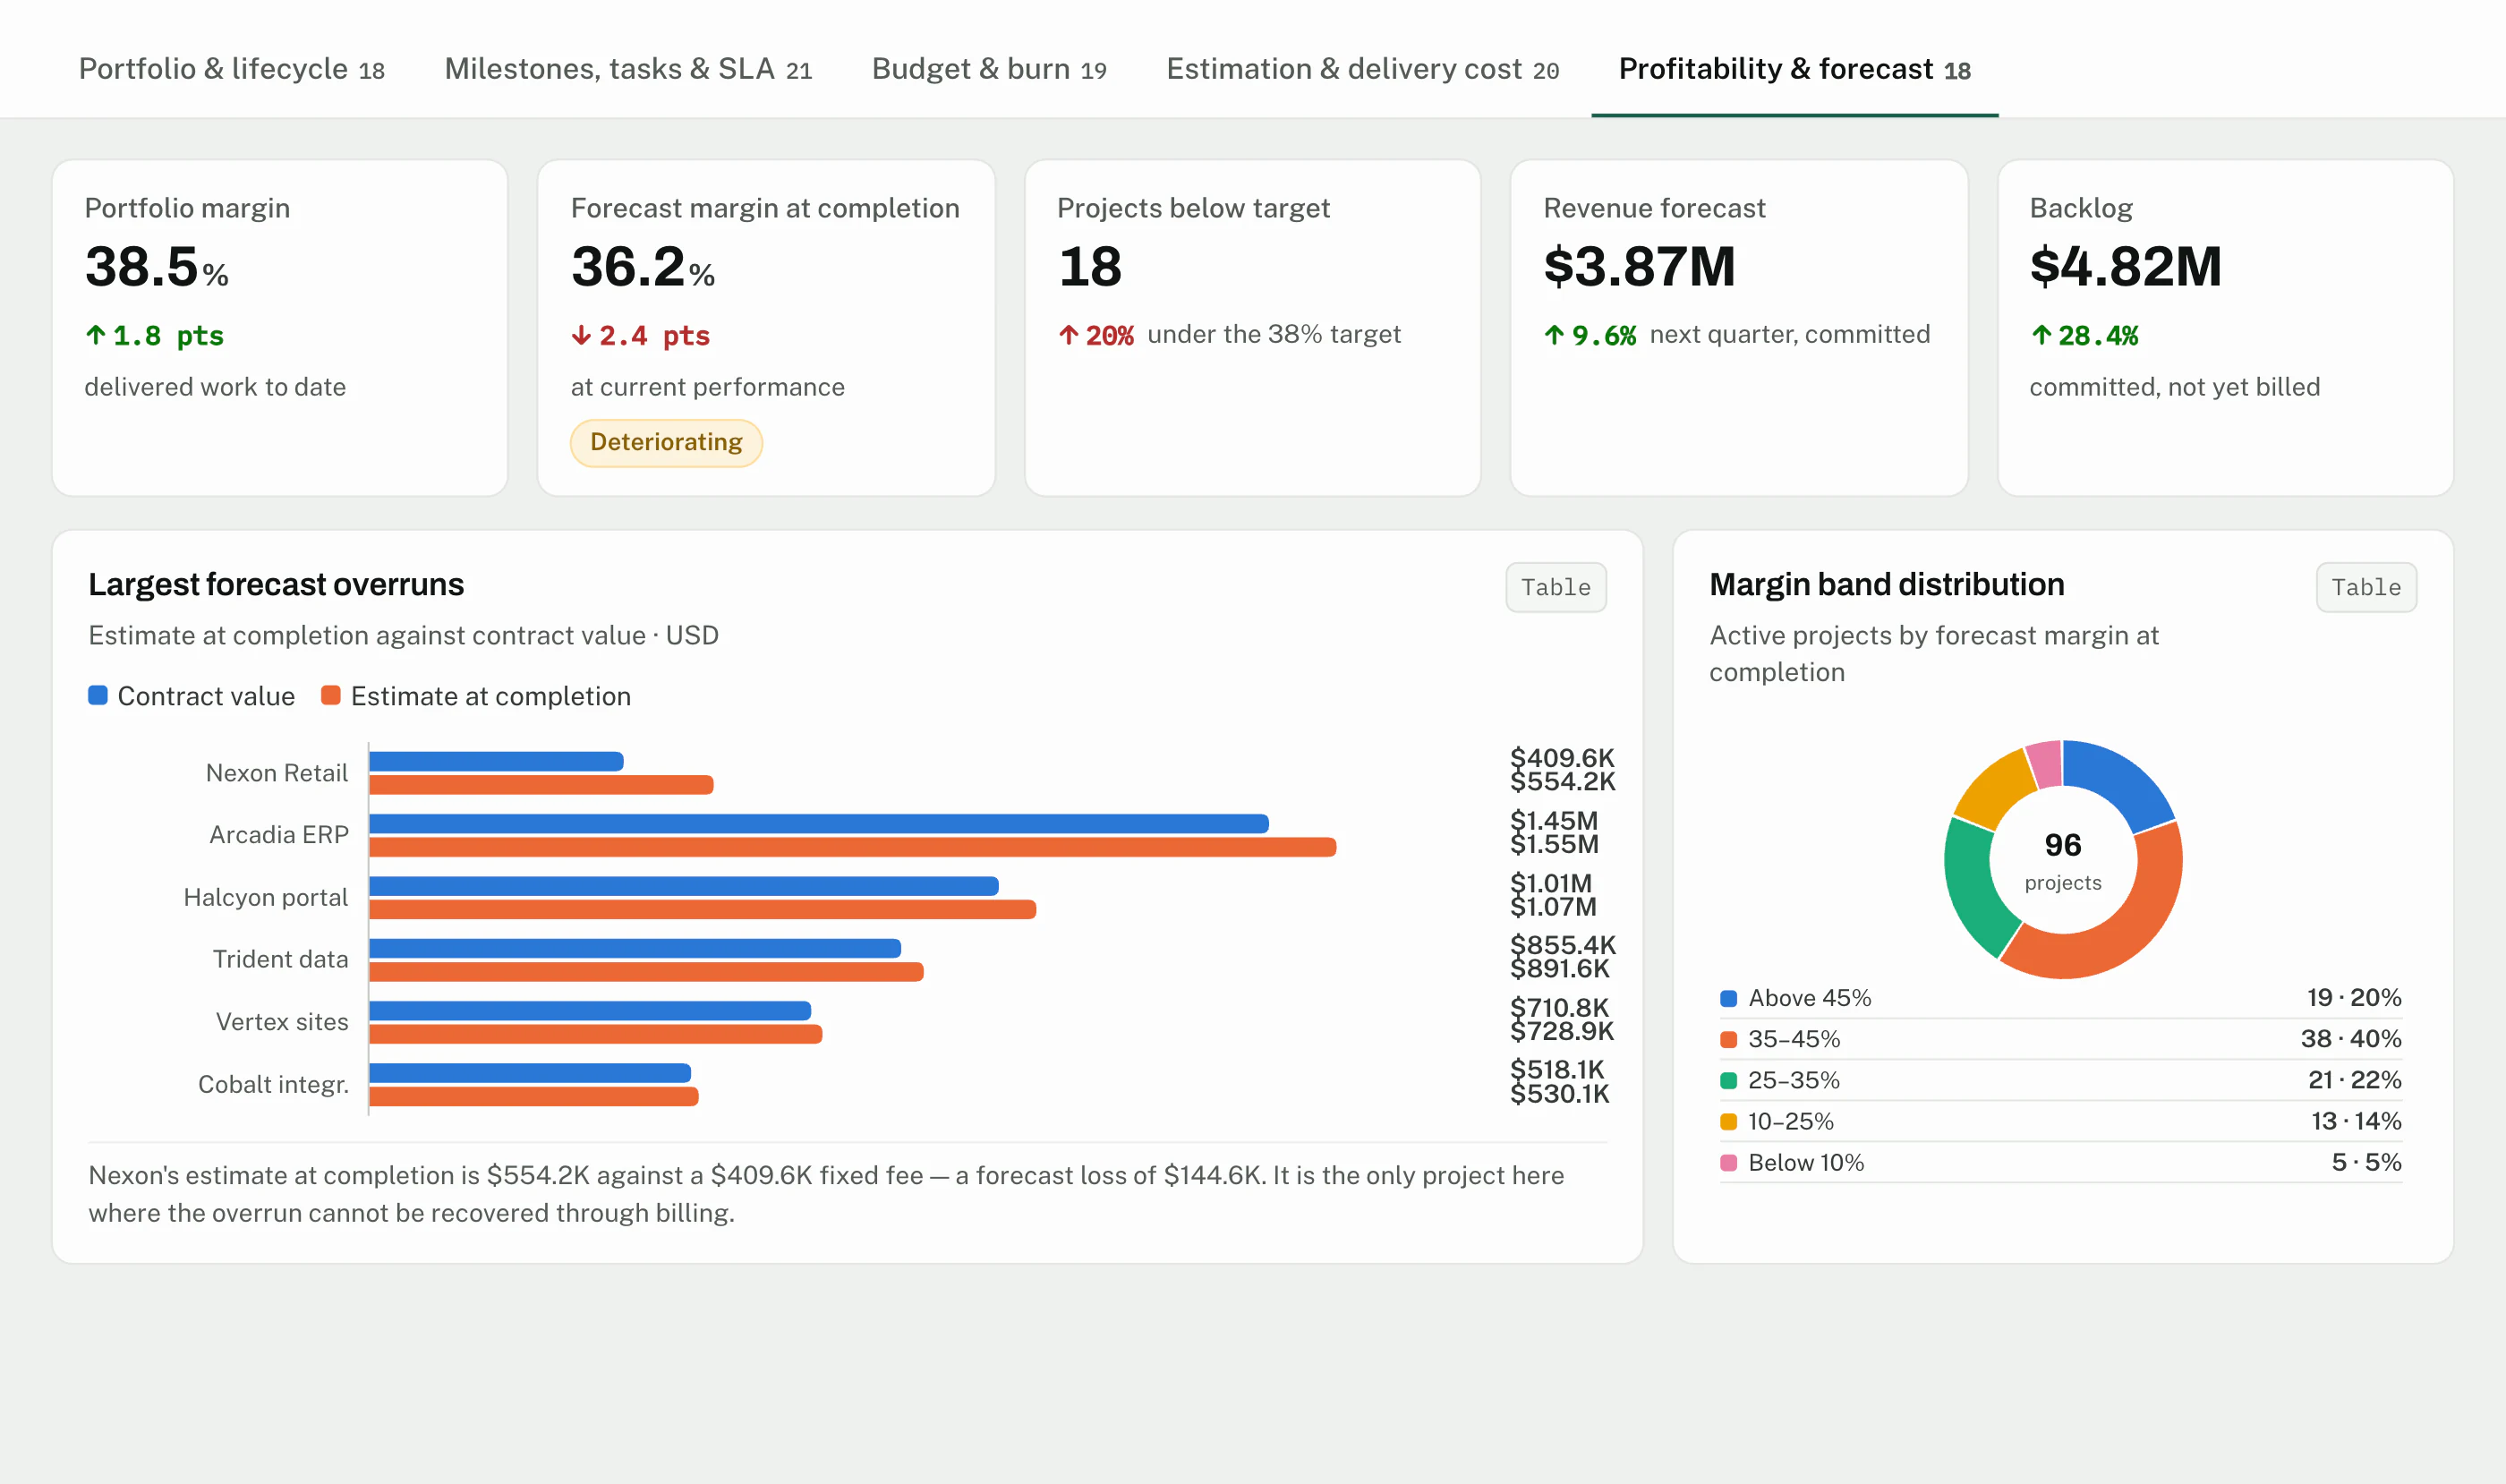Switch to Milestones, tasks & SLA tab
The image size is (2506, 1484).
click(628, 69)
